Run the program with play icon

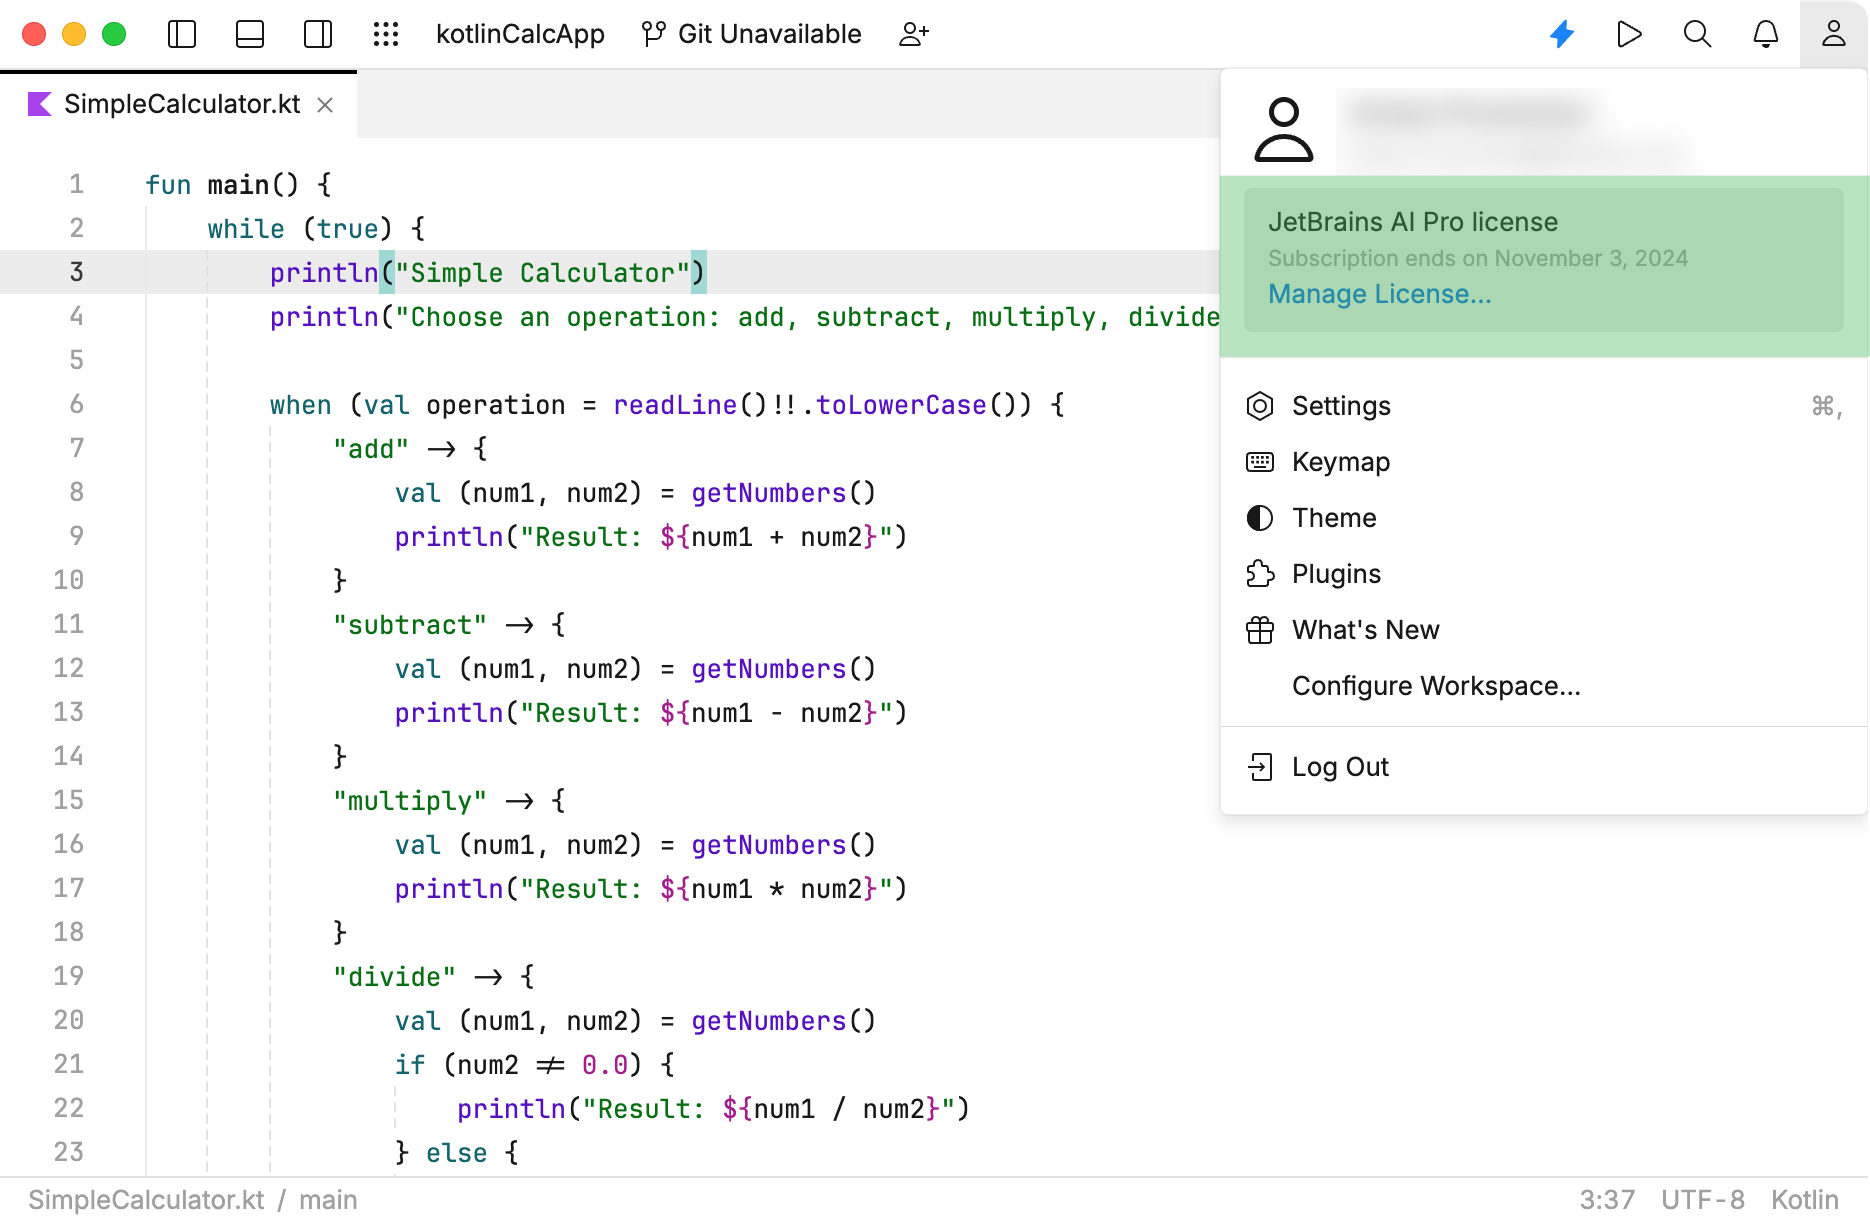pos(1629,34)
